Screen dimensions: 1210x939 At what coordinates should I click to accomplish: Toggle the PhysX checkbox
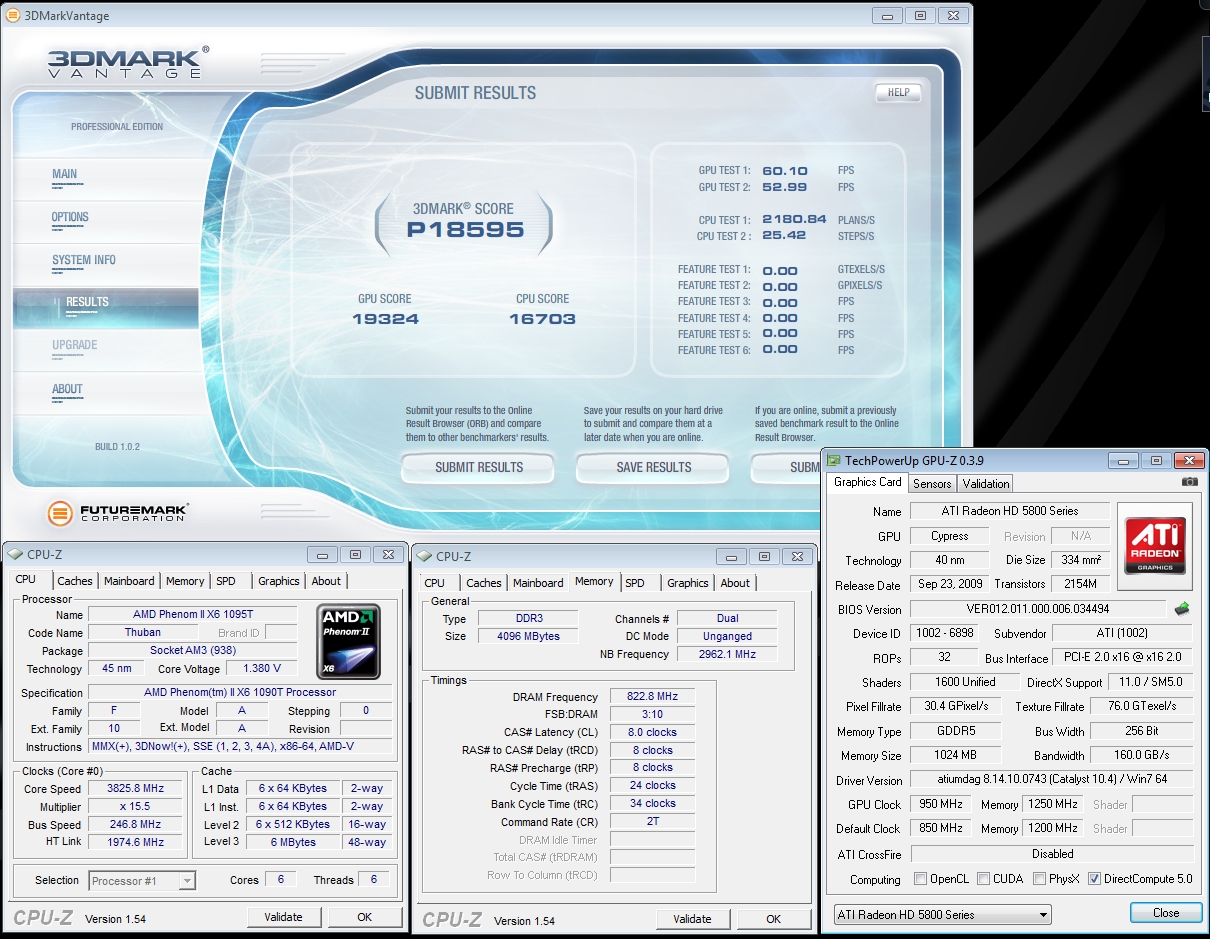point(1040,879)
